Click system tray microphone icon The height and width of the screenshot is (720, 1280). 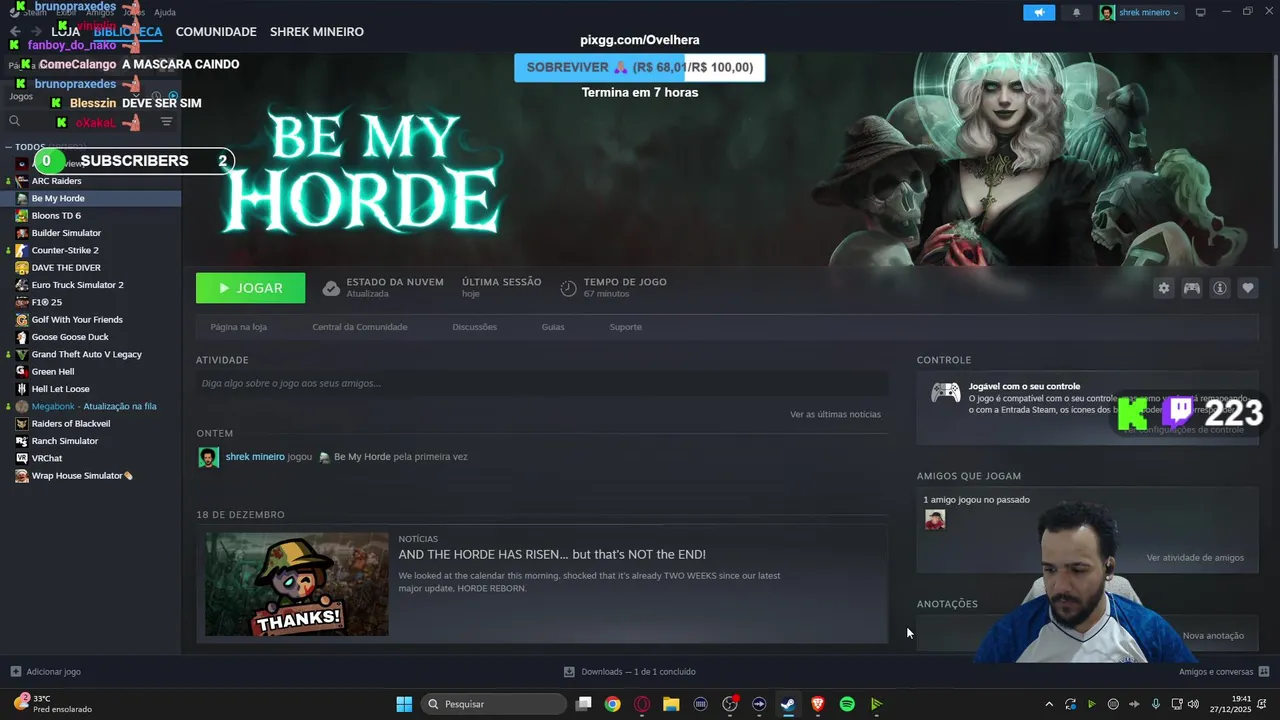pos(1156,704)
